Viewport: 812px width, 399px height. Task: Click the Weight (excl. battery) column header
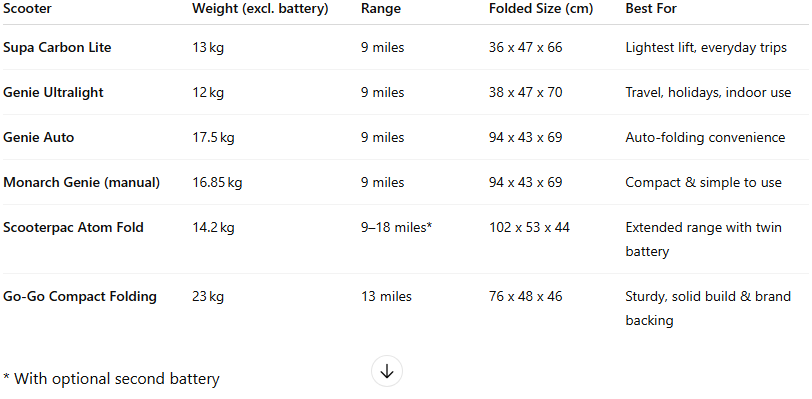click(x=260, y=9)
